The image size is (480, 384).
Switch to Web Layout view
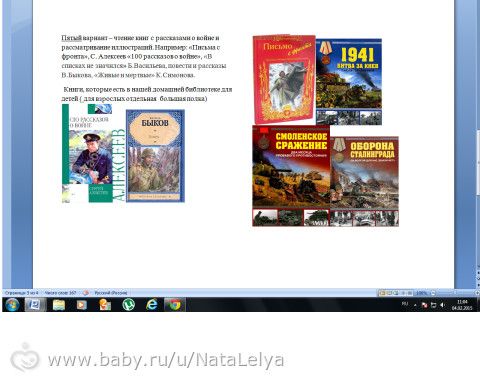click(396, 293)
